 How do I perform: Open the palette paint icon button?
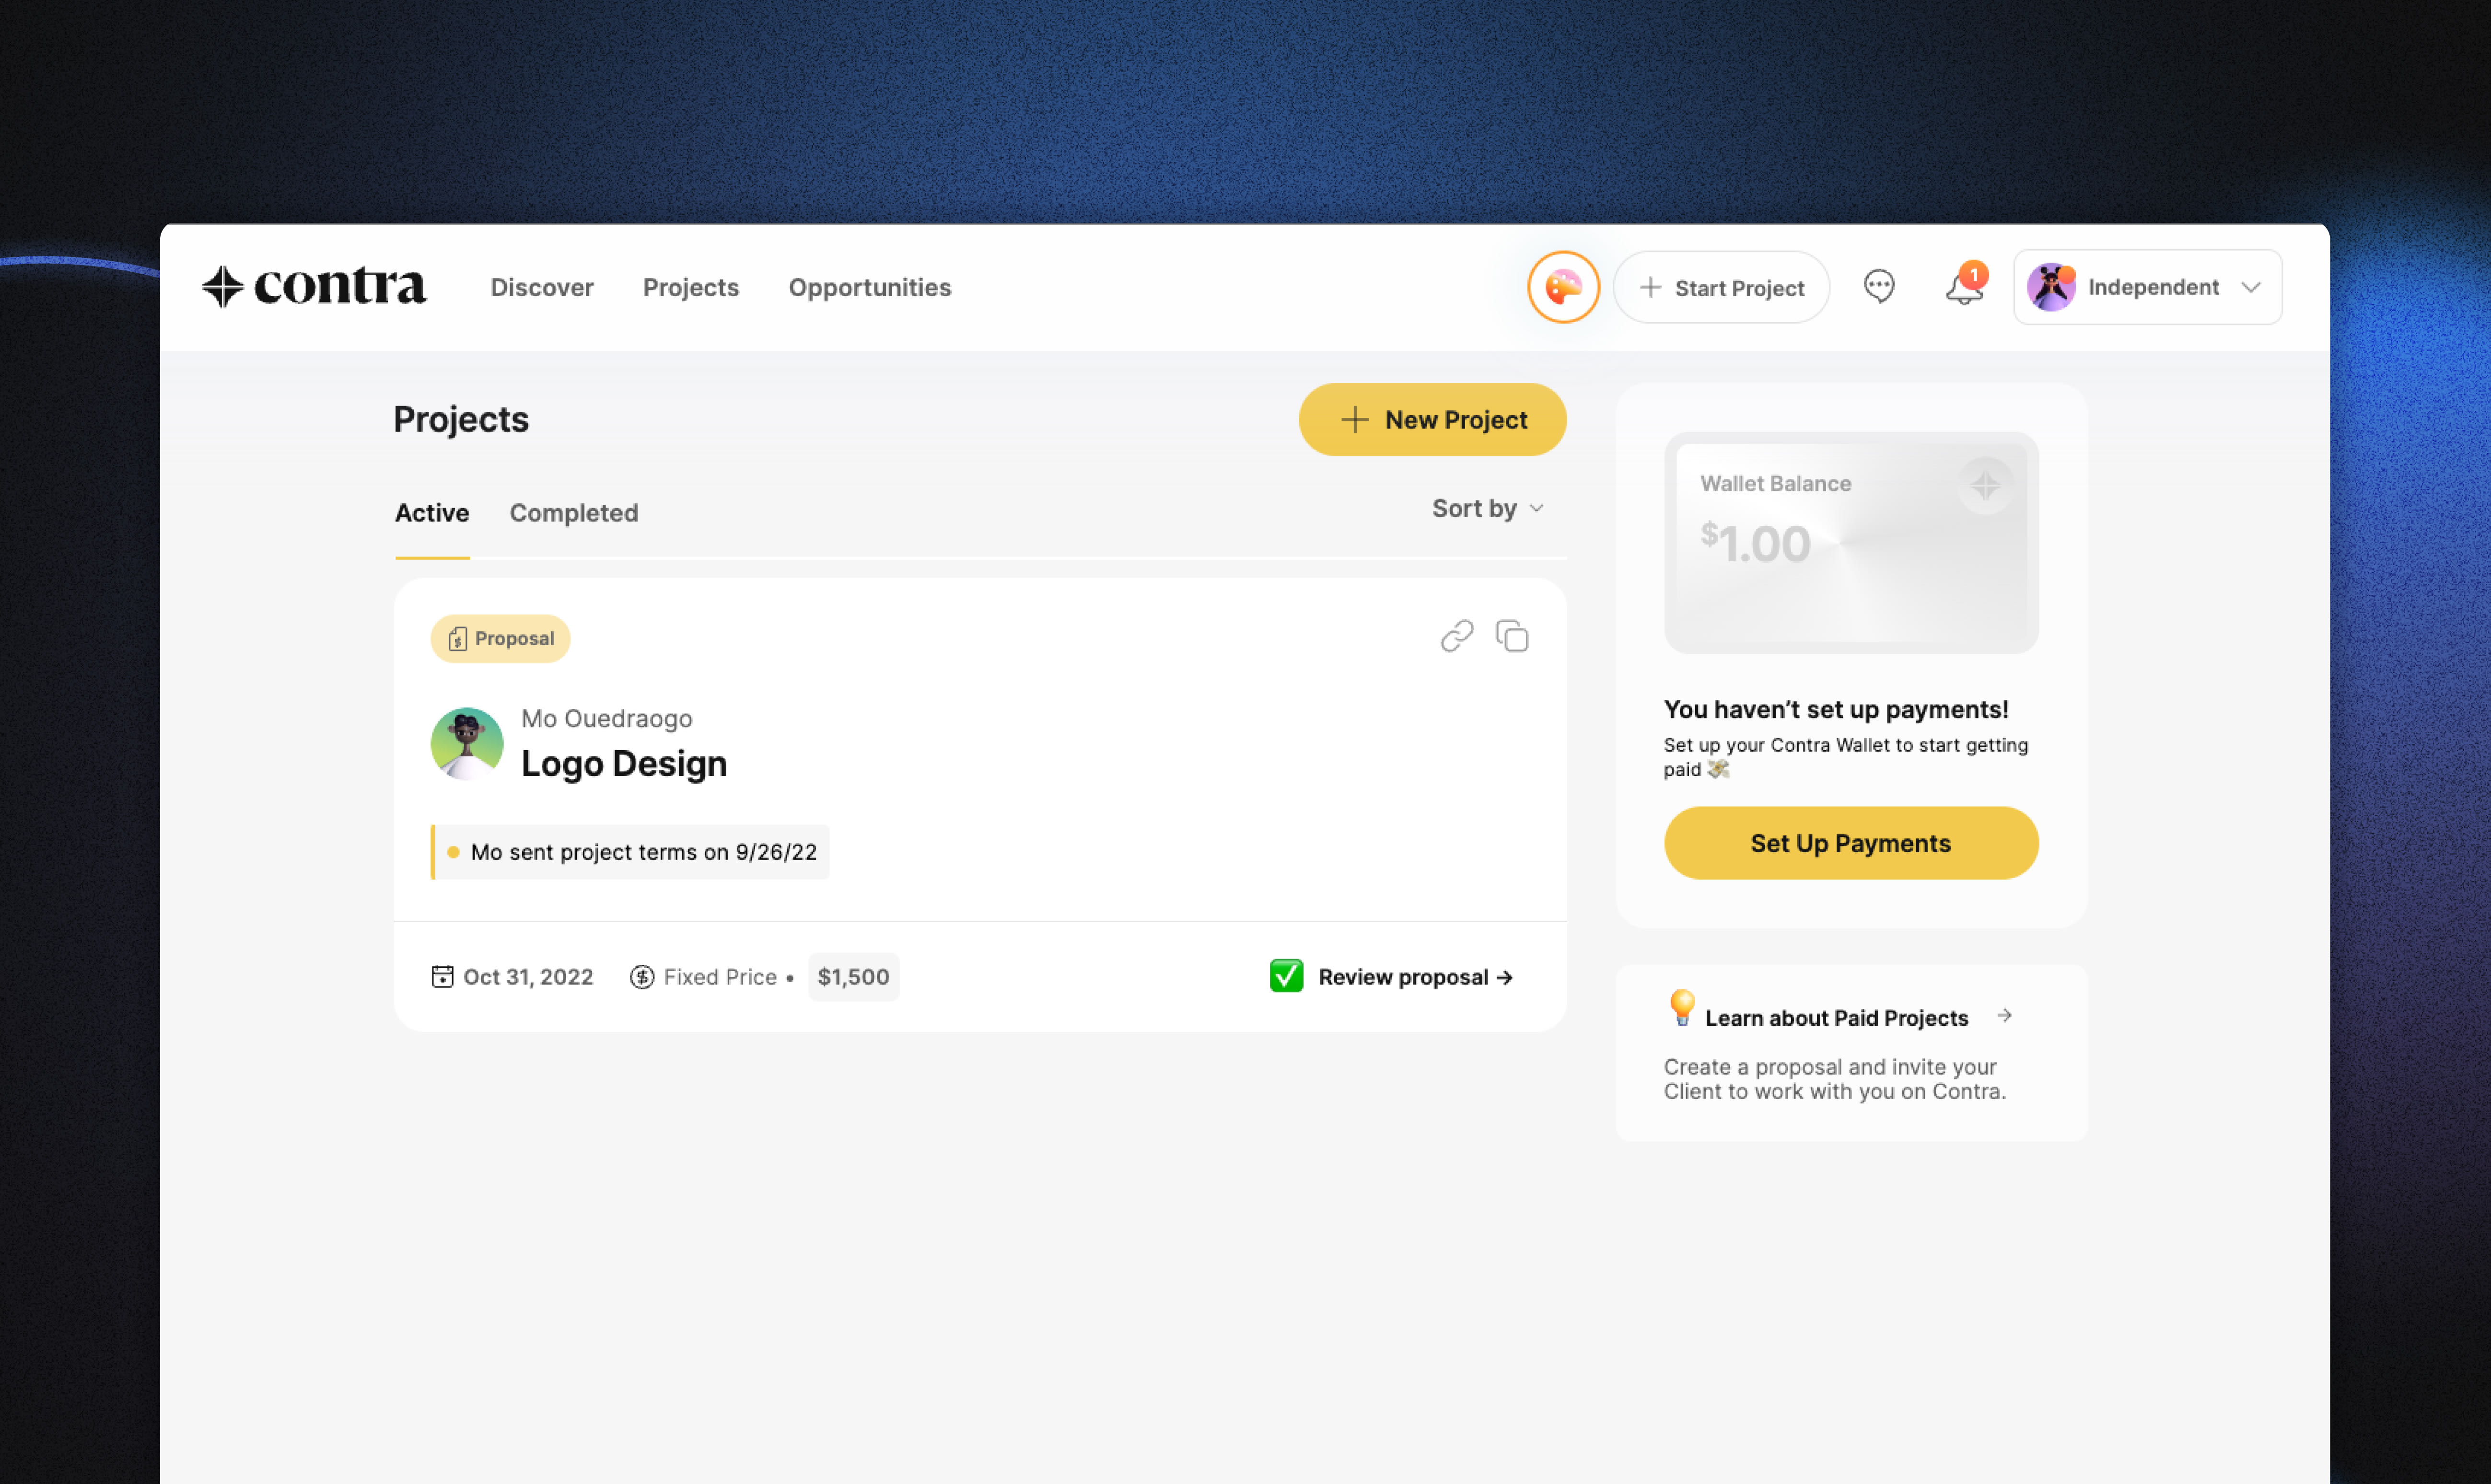1563,287
